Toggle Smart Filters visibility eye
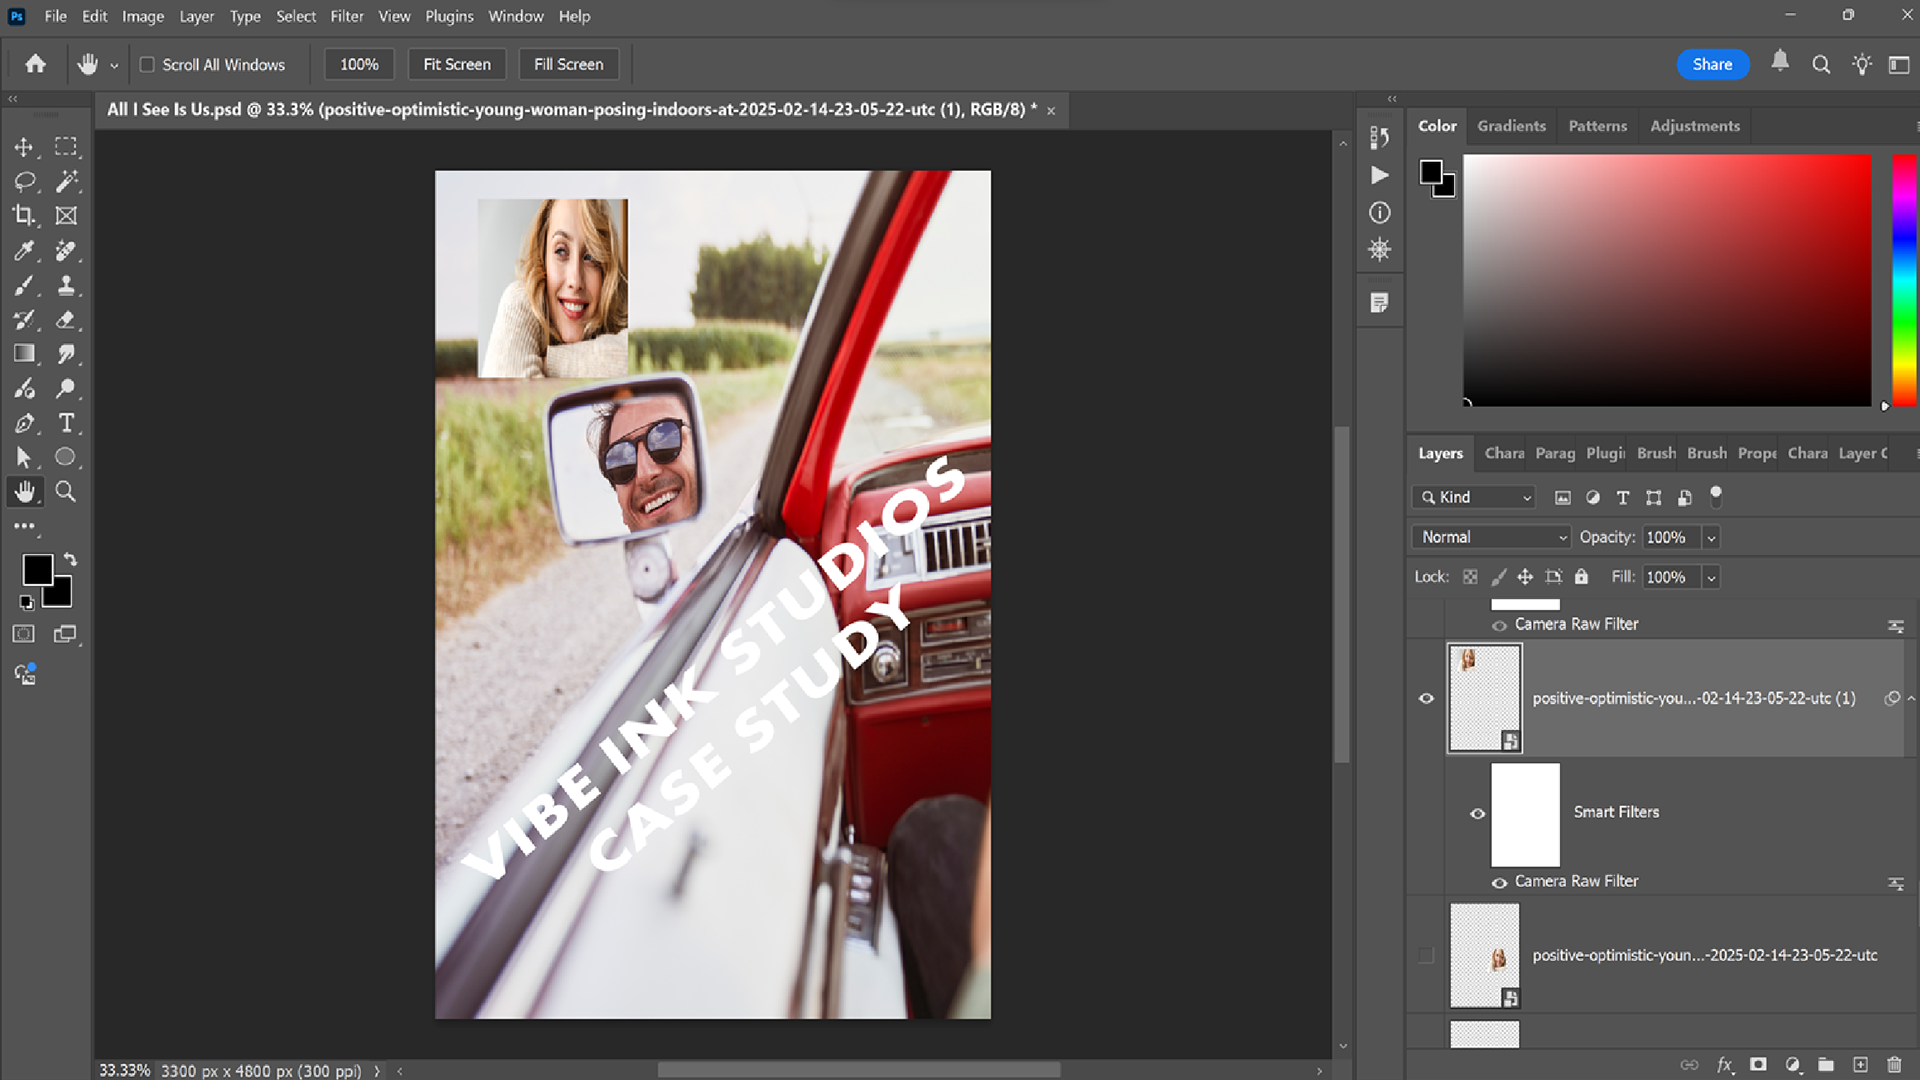 click(1477, 813)
